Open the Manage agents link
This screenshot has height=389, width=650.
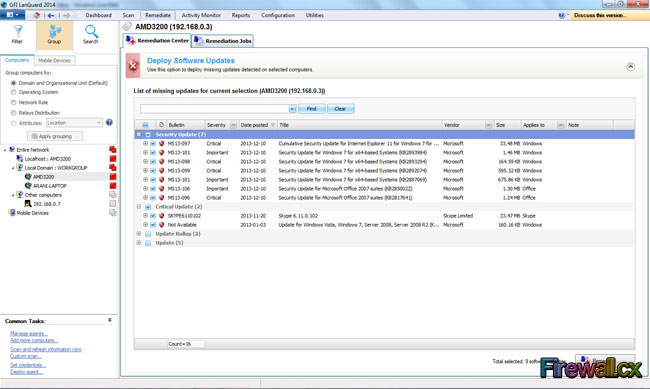coord(29,333)
